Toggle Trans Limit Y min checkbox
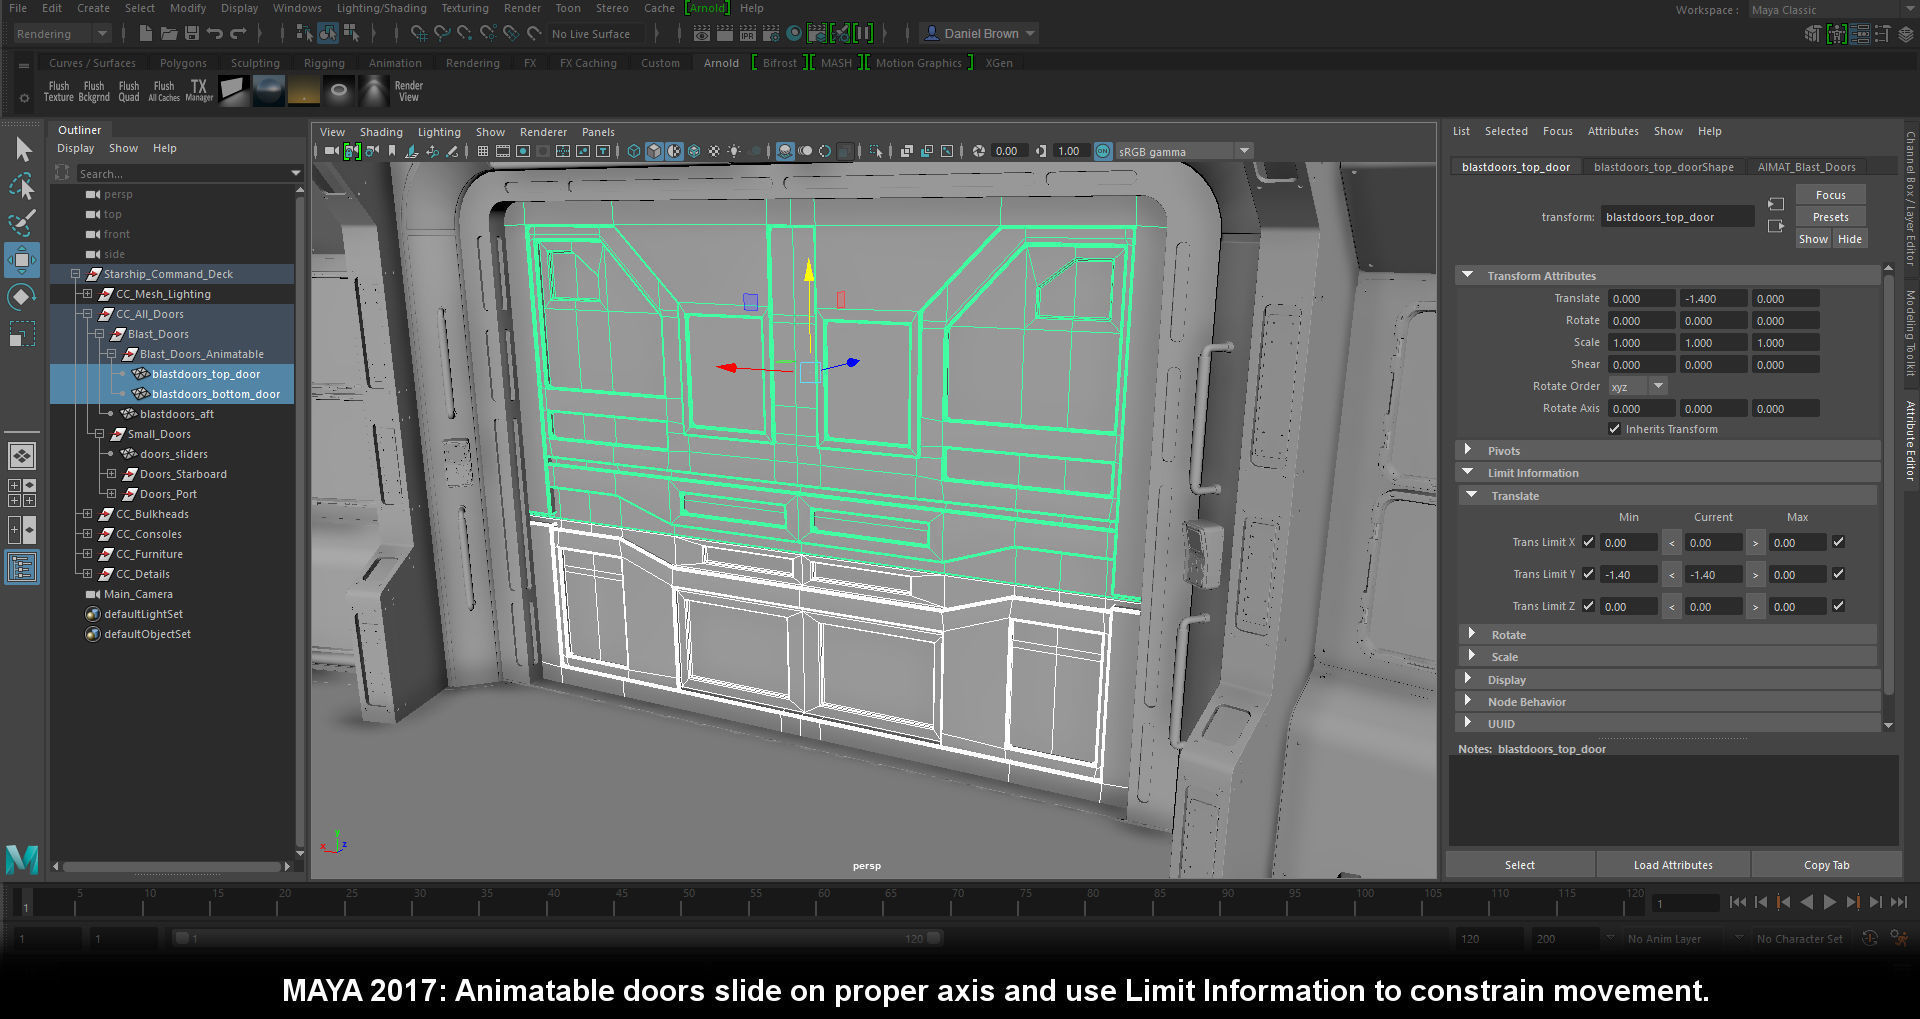The width and height of the screenshot is (1920, 1019). click(x=1588, y=575)
